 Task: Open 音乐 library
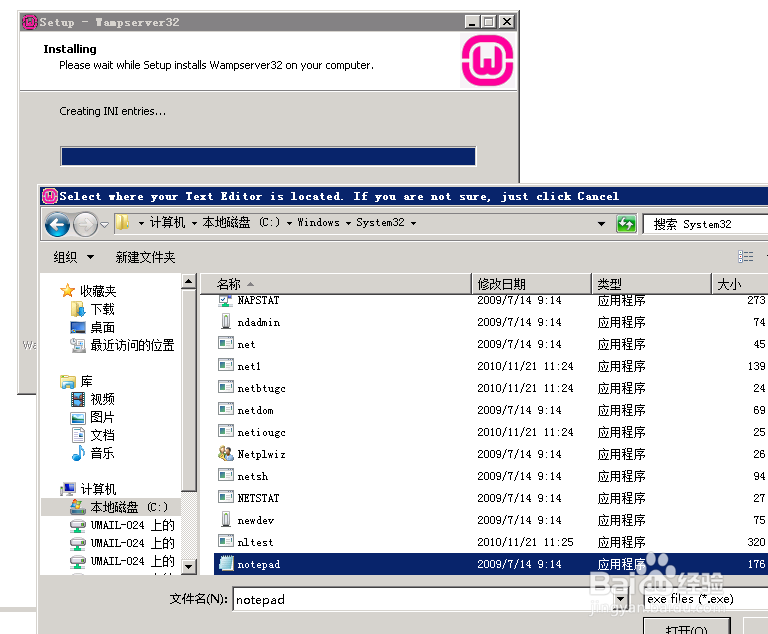point(102,453)
